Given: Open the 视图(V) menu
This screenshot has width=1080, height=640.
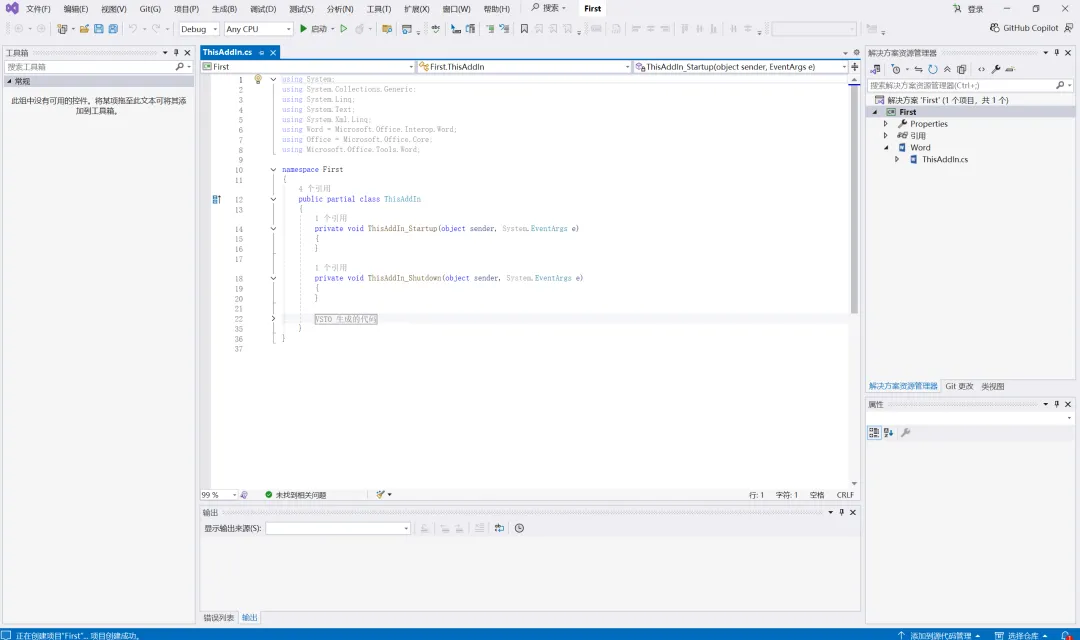Looking at the screenshot, I should 114,9.
